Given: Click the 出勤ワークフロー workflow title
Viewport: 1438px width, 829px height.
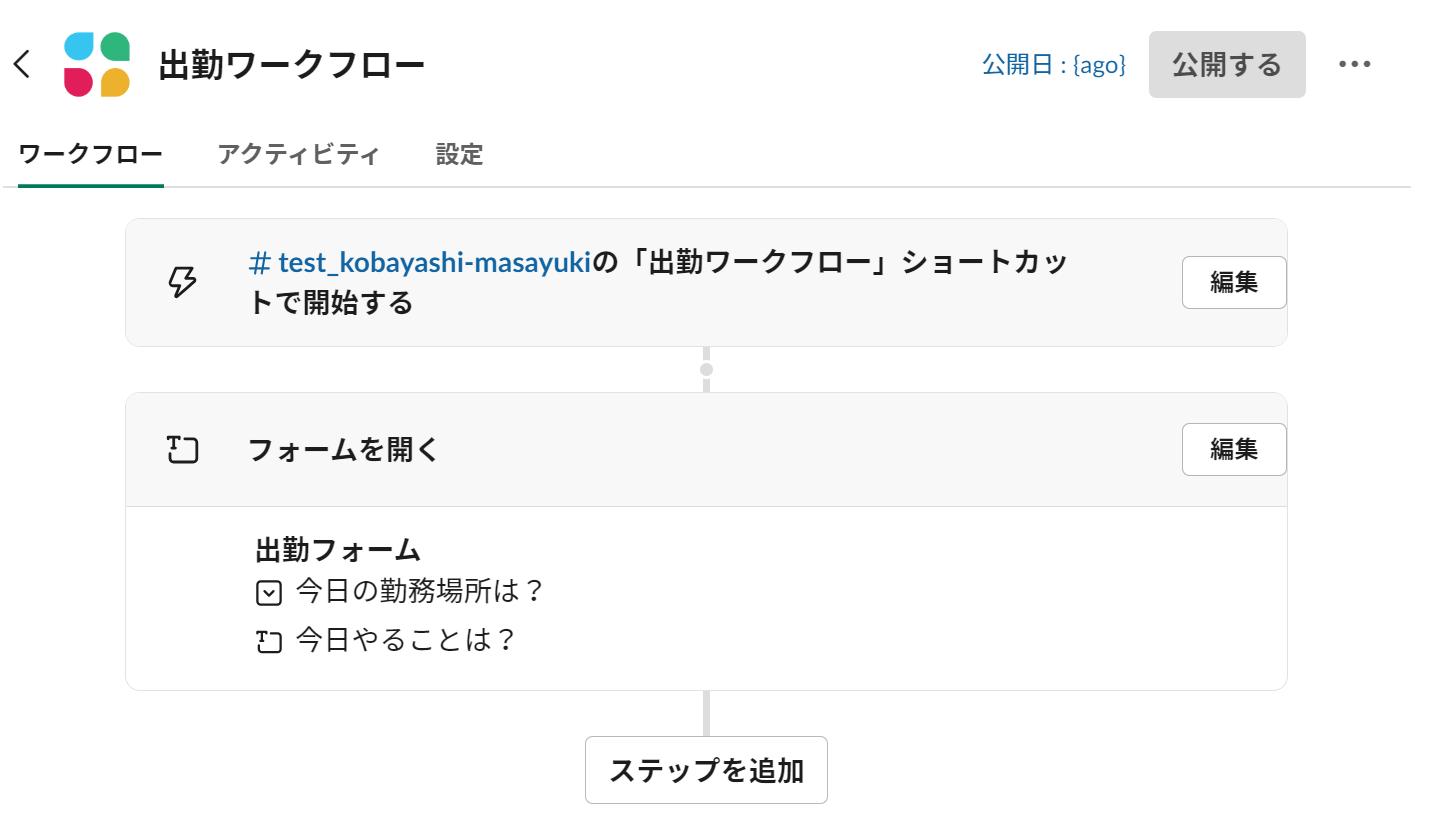Looking at the screenshot, I should click(292, 65).
